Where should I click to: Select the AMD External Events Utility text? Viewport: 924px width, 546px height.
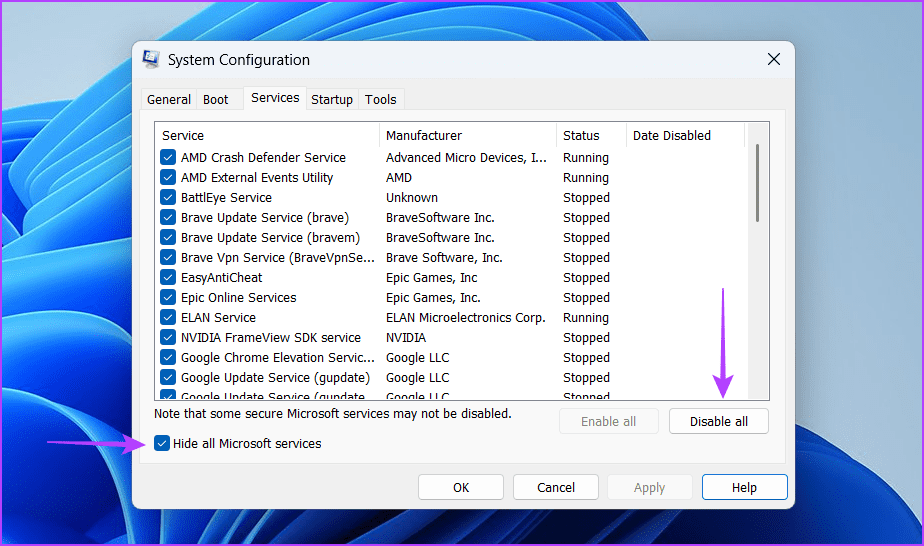click(257, 177)
